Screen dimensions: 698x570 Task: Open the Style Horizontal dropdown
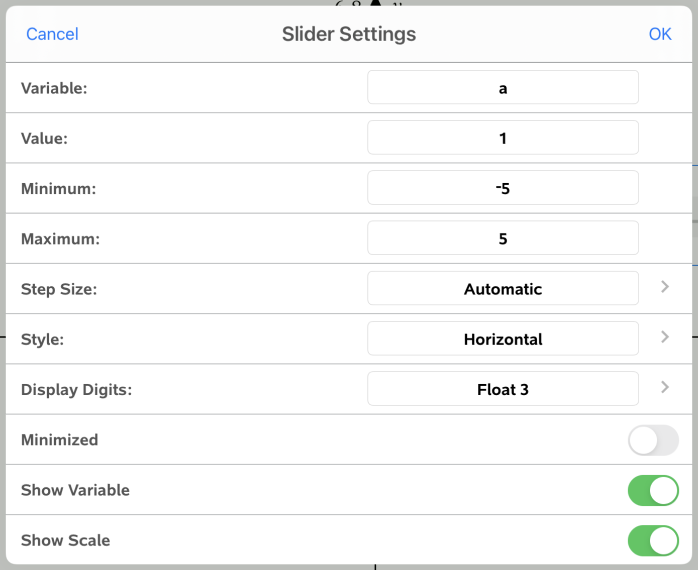tap(502, 339)
